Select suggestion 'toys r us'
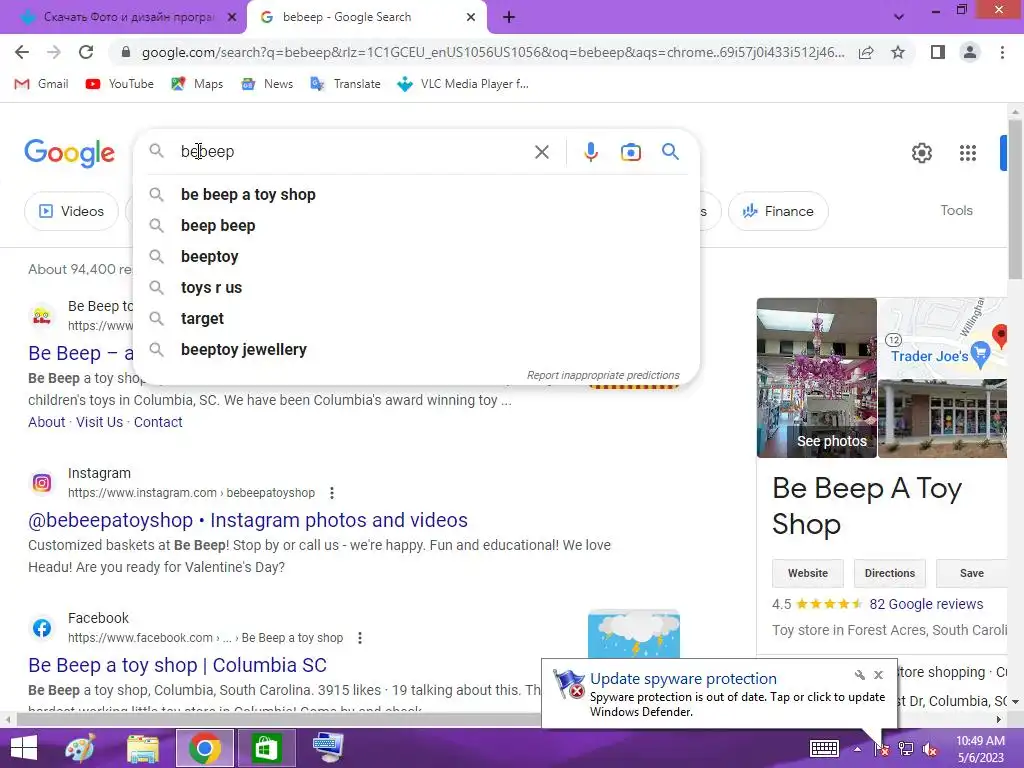The height and width of the screenshot is (768, 1024). 417,288
